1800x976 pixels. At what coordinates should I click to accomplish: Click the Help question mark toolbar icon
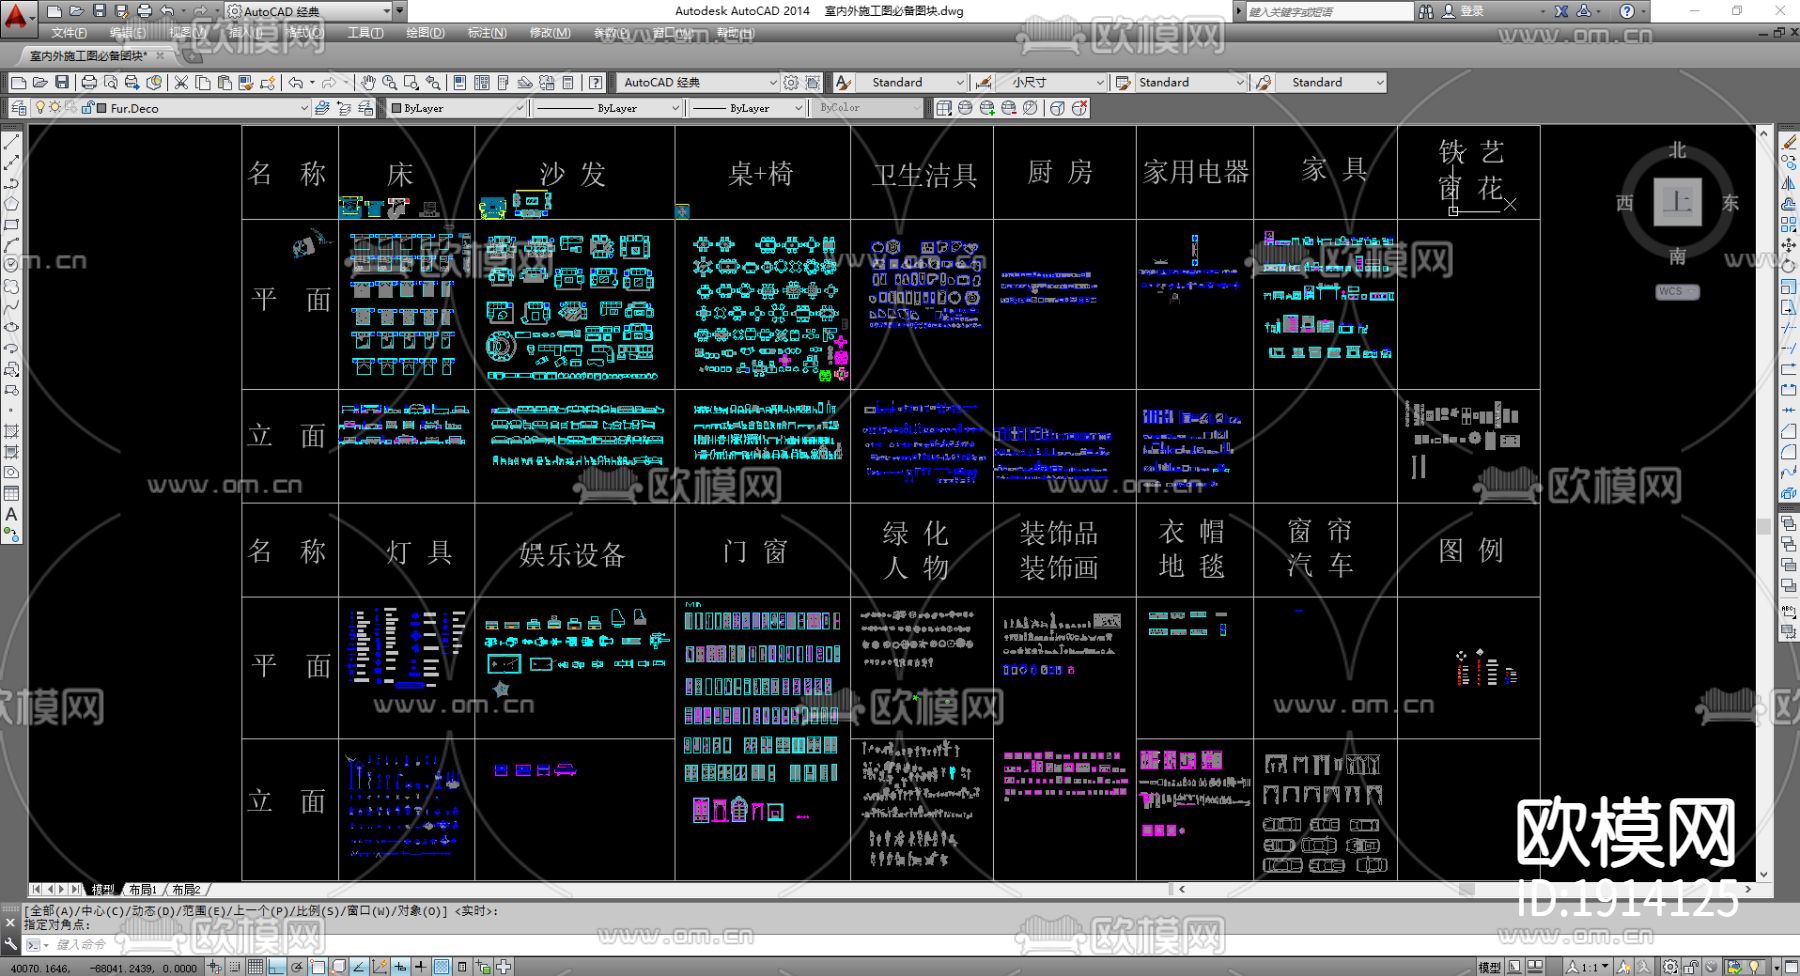(596, 82)
